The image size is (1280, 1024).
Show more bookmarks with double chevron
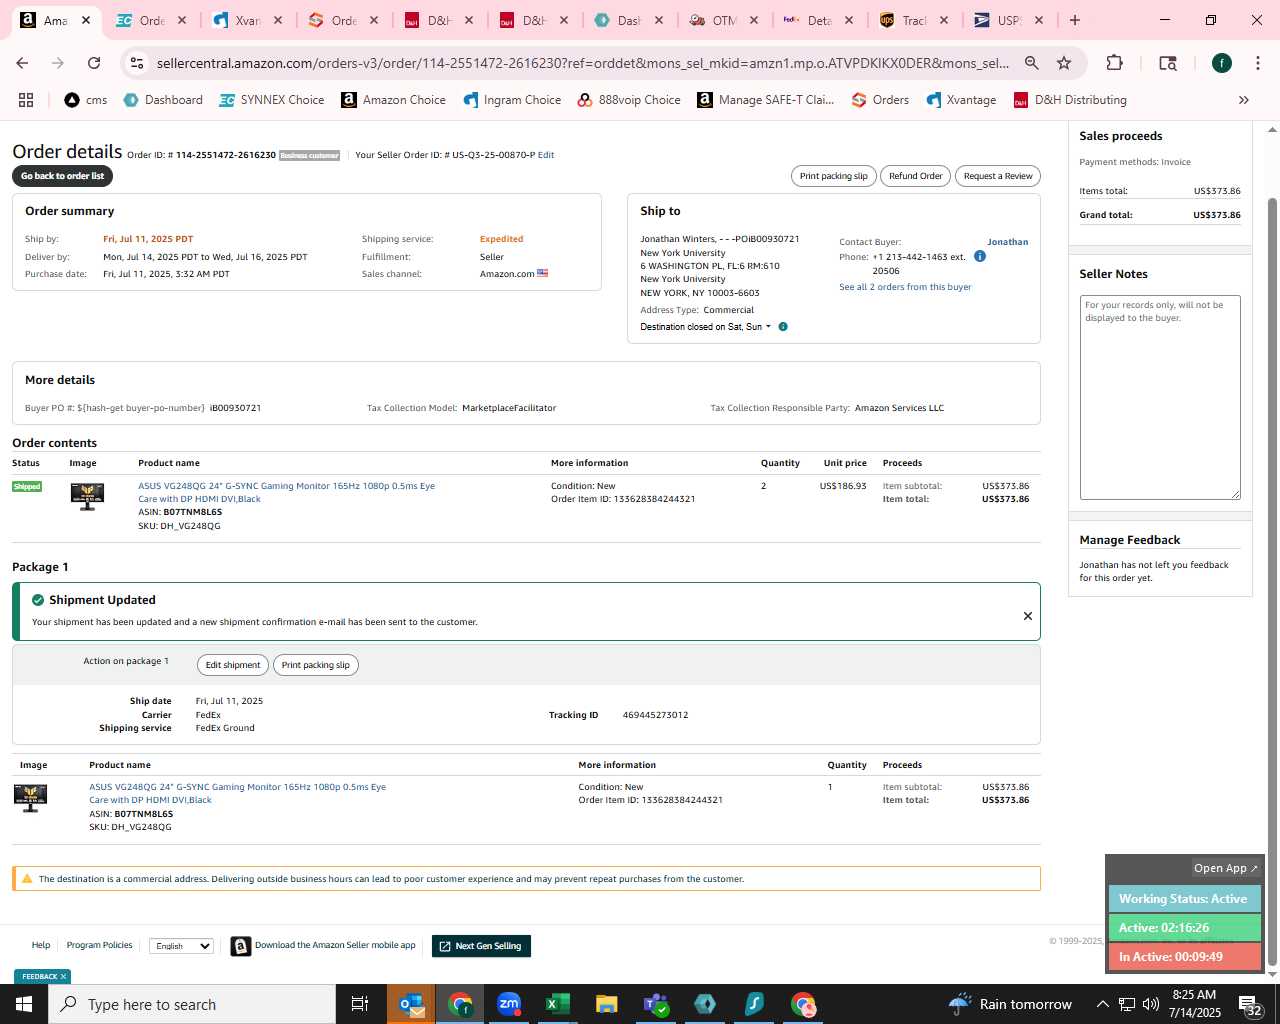pyautogui.click(x=1244, y=100)
